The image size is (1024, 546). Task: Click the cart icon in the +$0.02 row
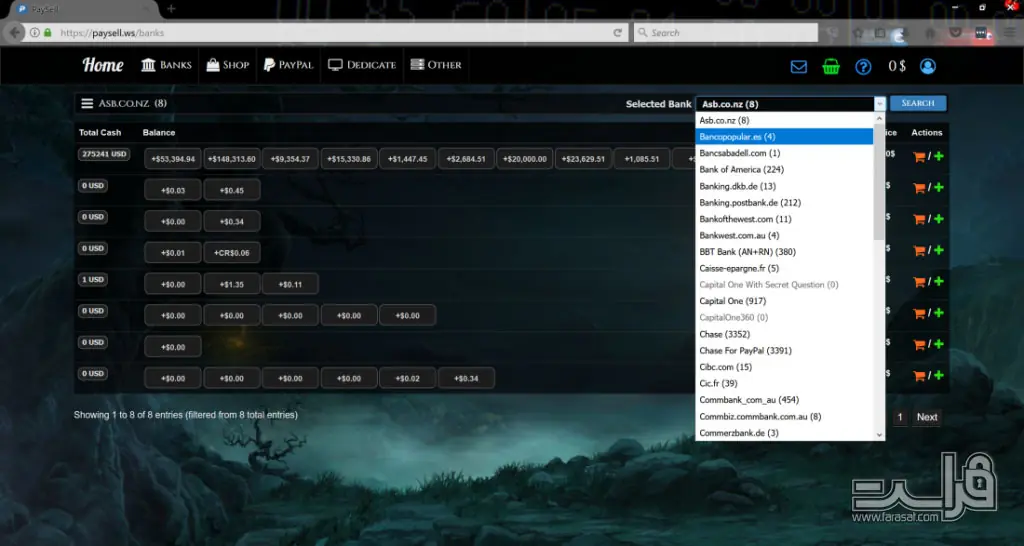919,376
